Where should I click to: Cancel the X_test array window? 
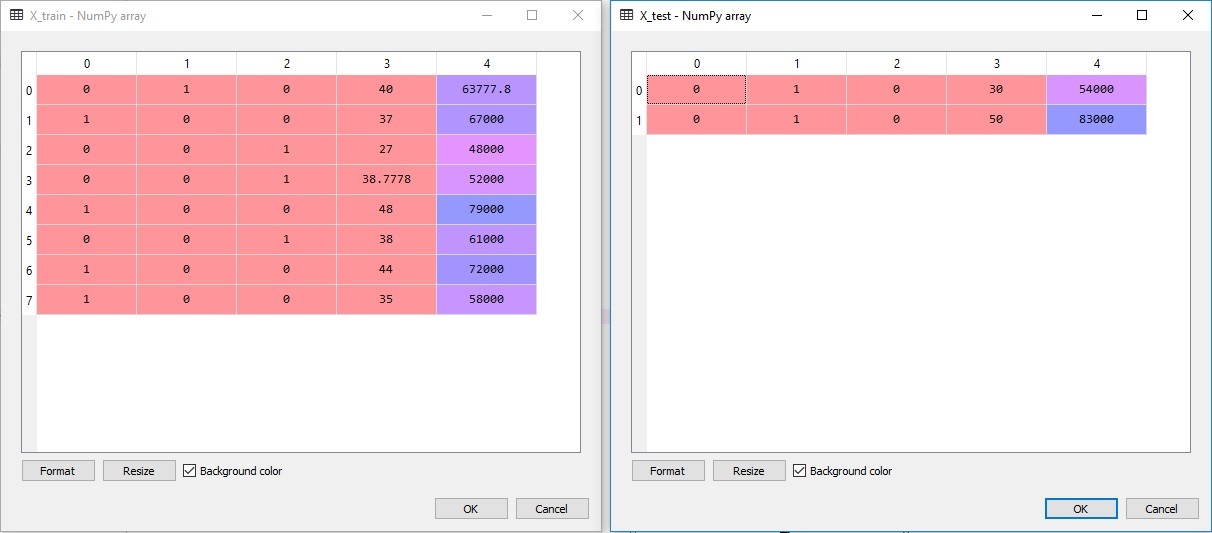[x=1162, y=508]
